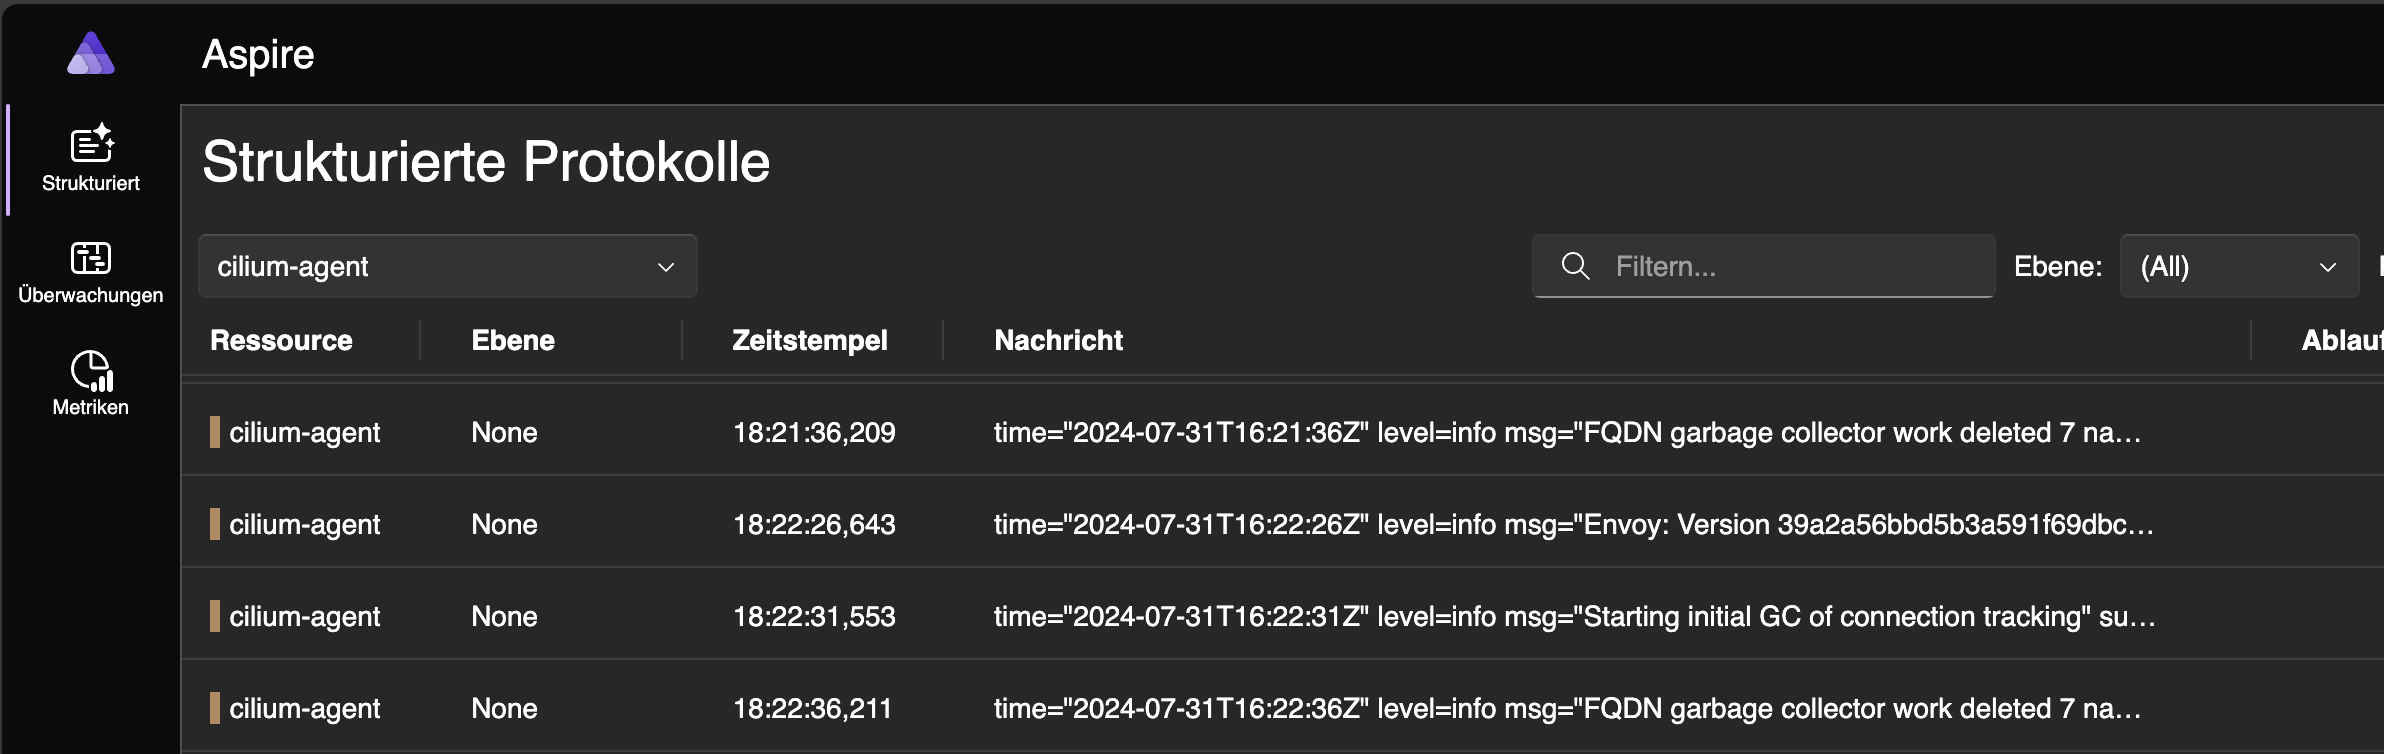
Task: Select the Starting initial GC log row
Action: [1572, 616]
